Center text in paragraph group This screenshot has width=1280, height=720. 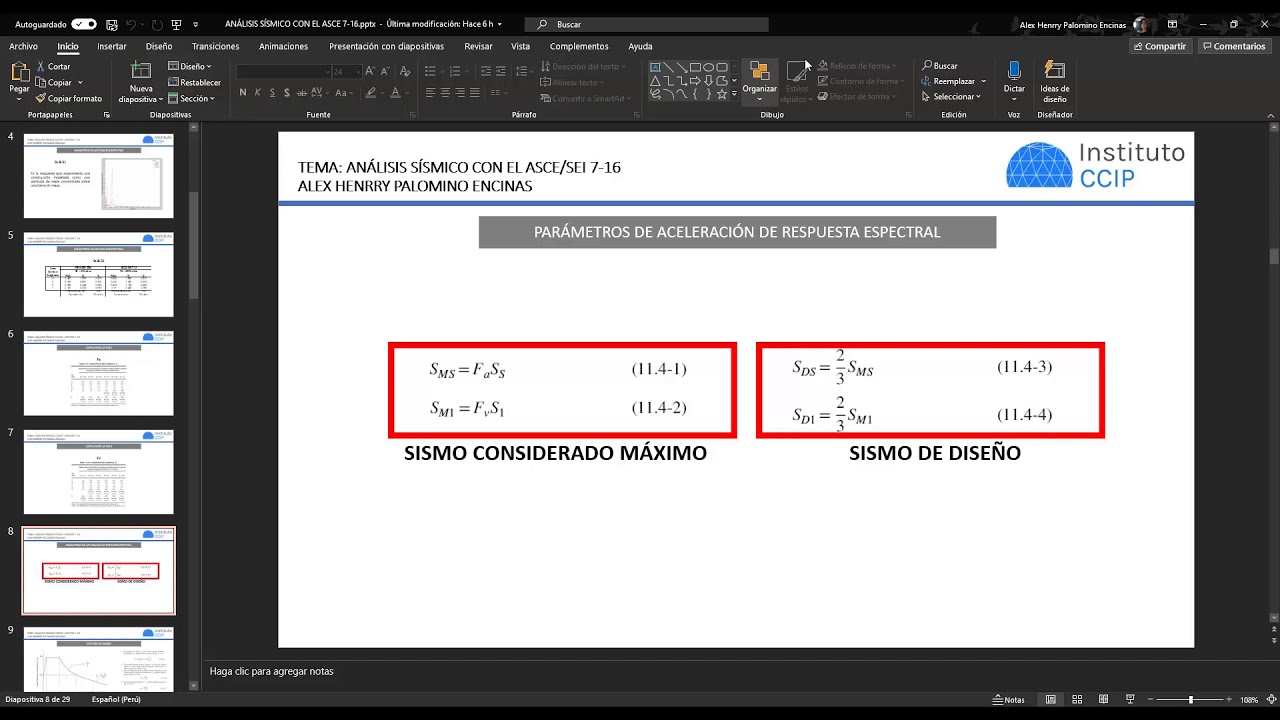445,92
